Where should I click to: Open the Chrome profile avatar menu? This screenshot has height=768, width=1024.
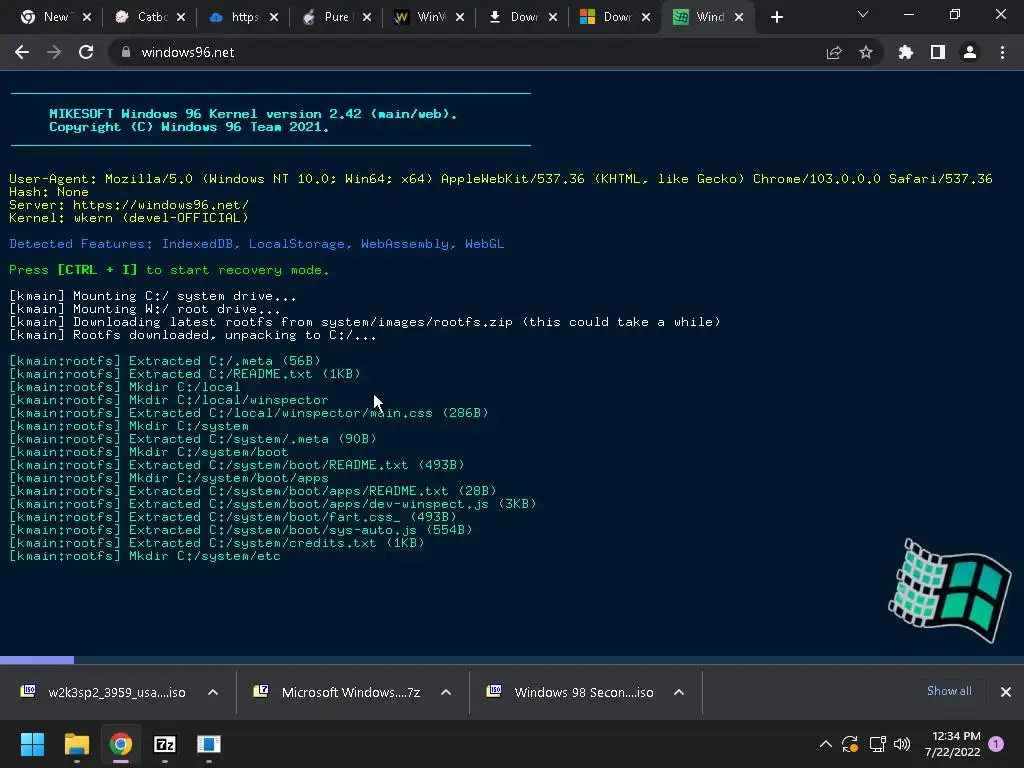pyautogui.click(x=970, y=52)
